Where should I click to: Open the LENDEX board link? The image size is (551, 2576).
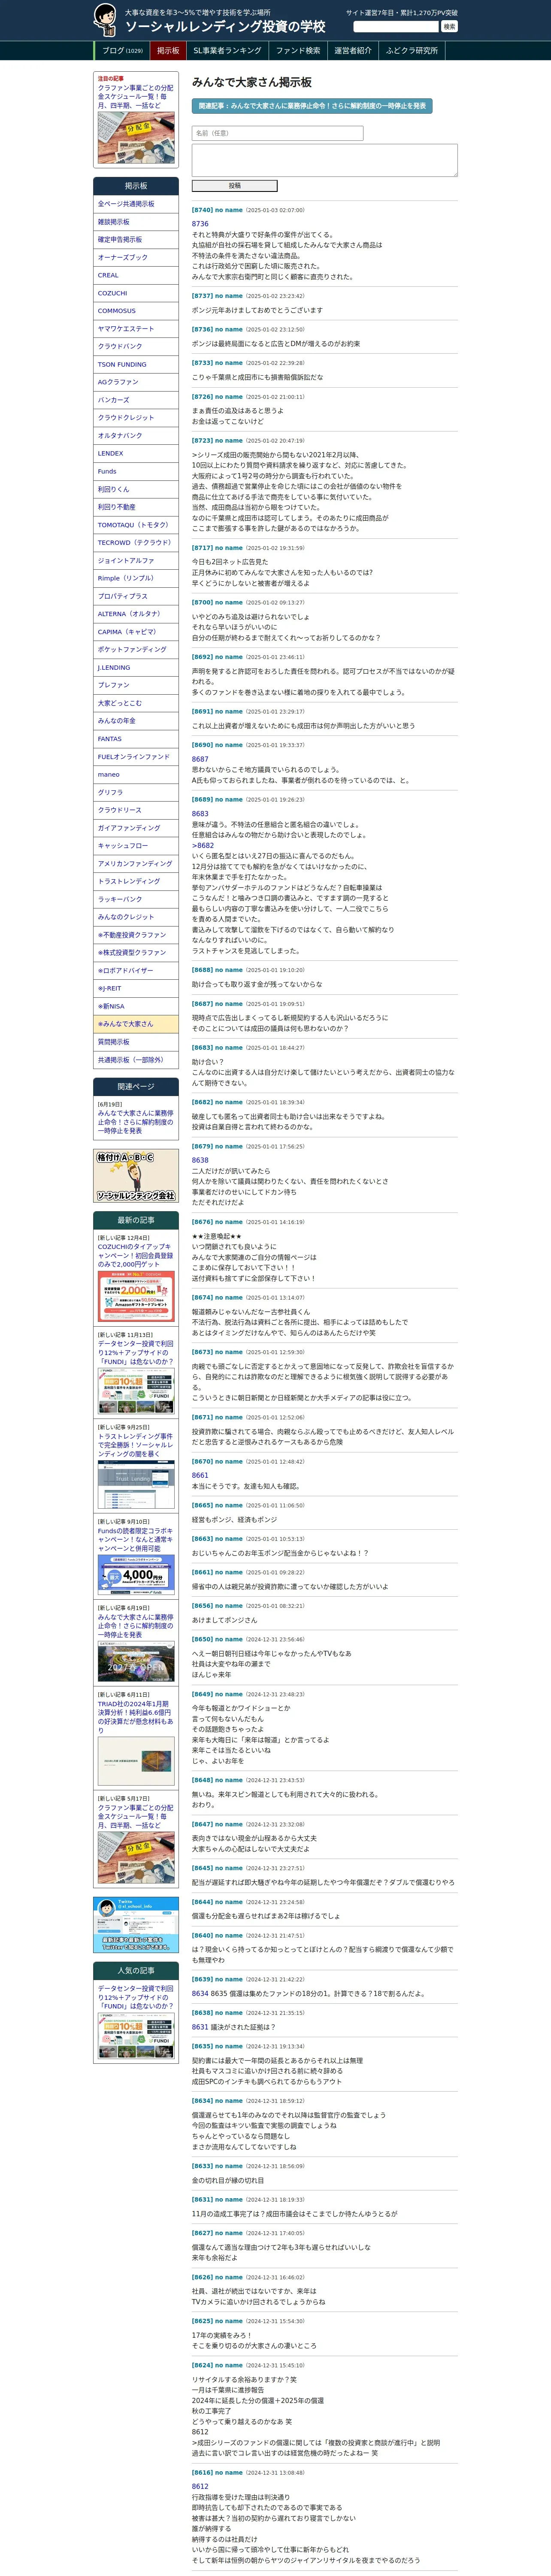pyautogui.click(x=136, y=454)
